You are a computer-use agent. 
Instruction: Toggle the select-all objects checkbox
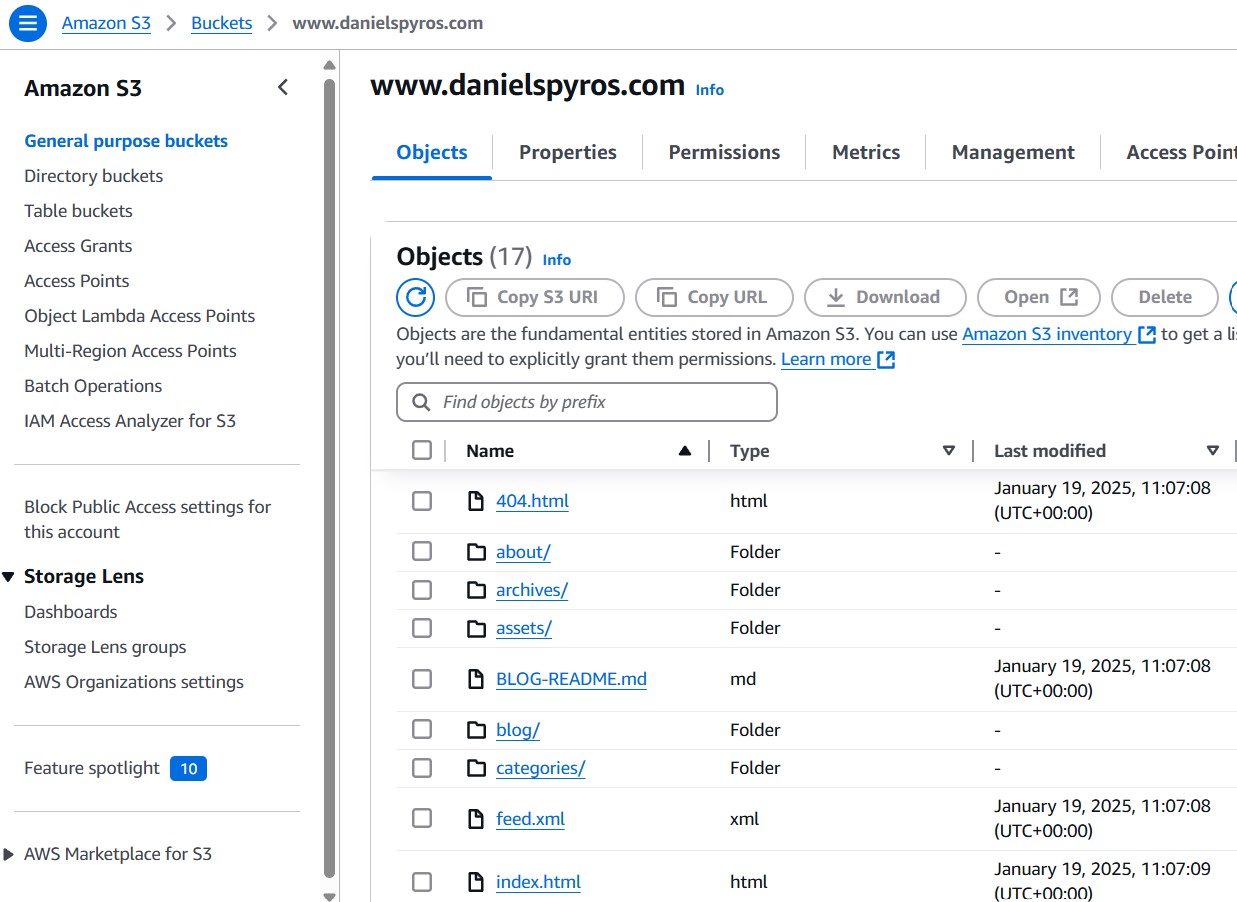422,451
